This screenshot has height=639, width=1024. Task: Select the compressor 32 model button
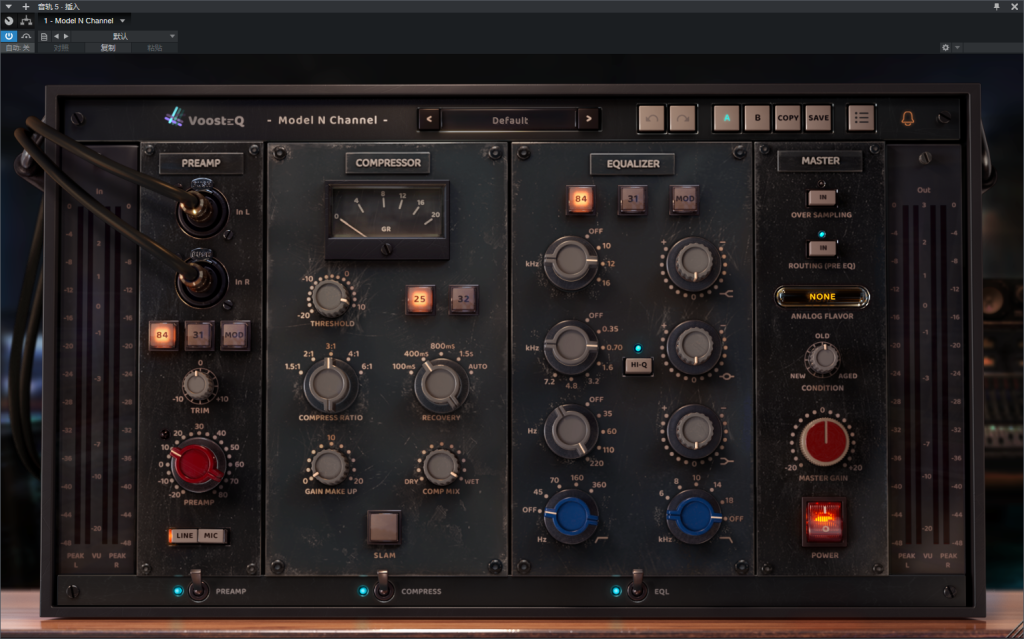463,299
